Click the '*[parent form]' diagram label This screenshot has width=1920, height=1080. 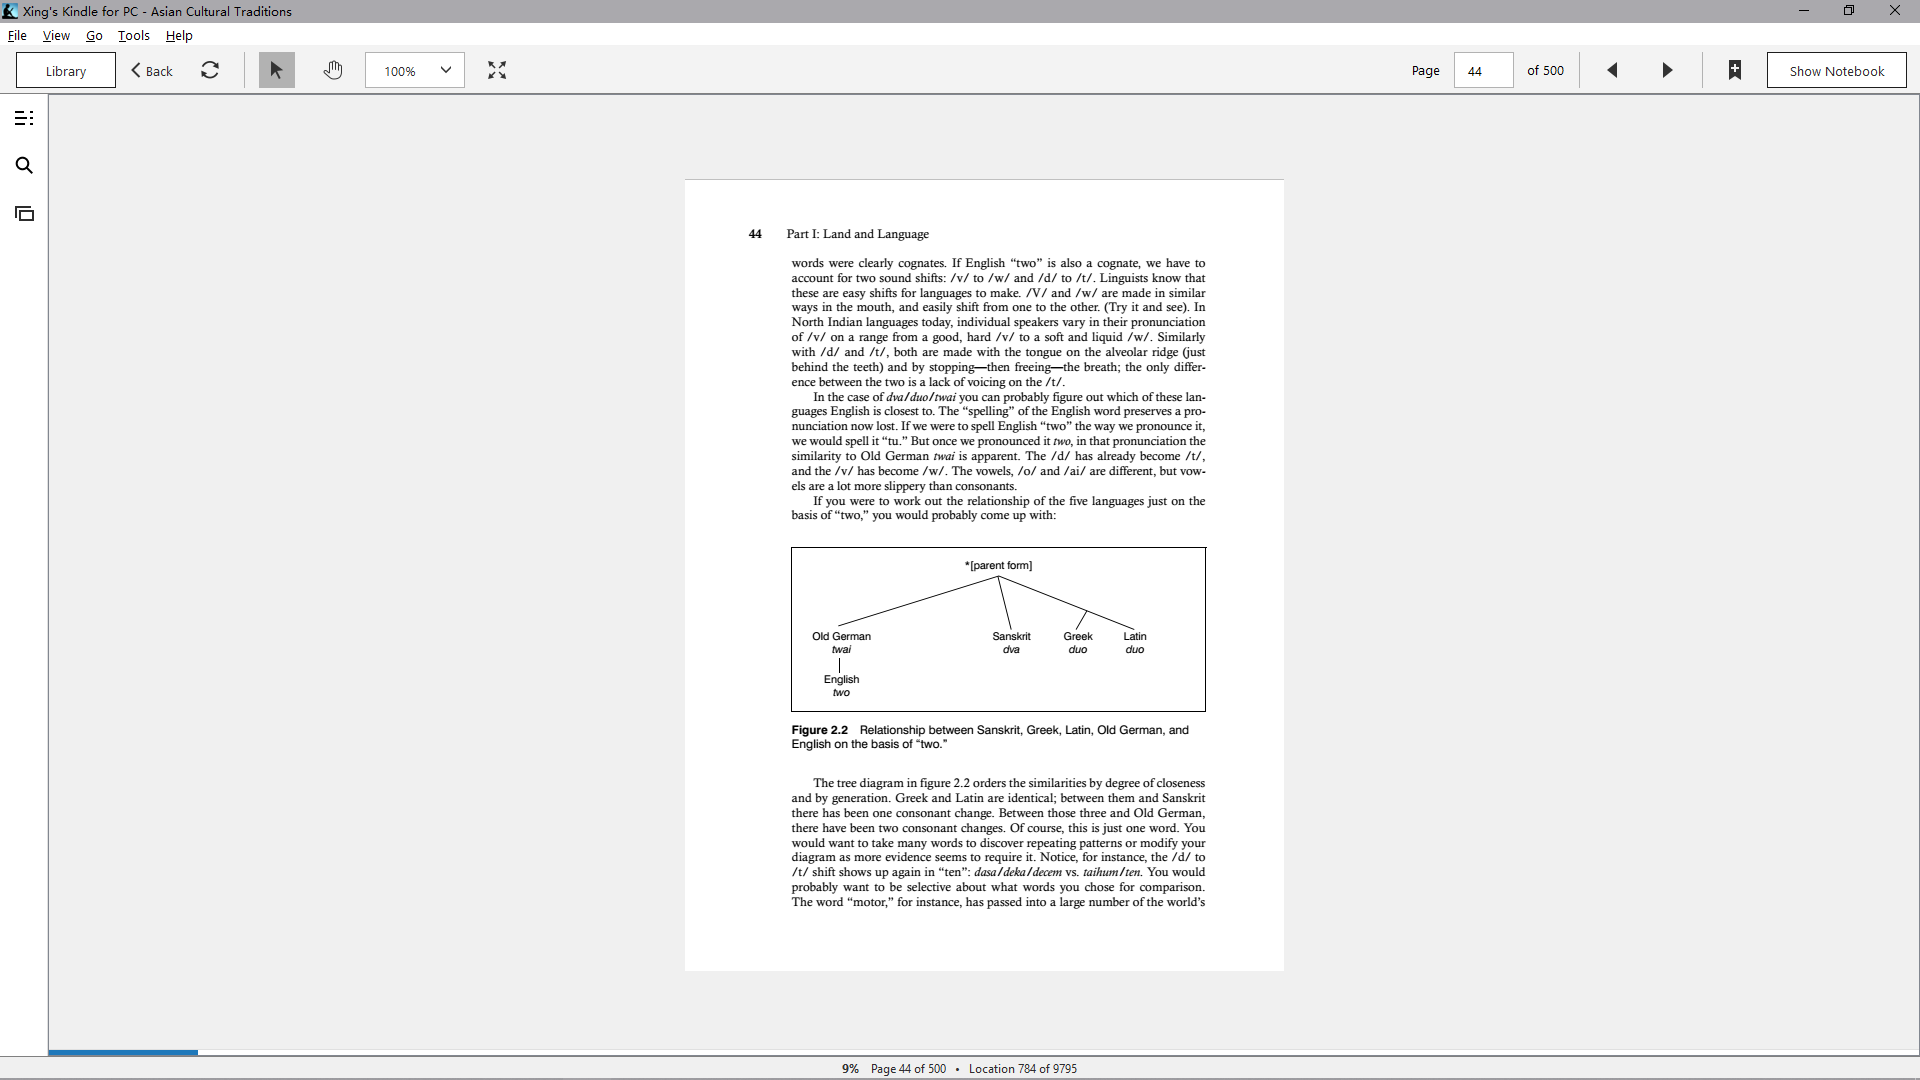click(x=998, y=565)
